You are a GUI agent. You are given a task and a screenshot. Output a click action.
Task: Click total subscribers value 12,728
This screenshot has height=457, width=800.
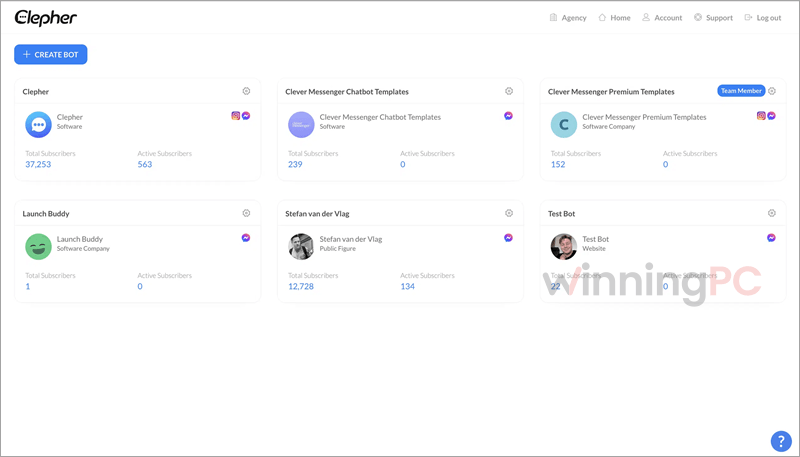pyautogui.click(x=301, y=286)
